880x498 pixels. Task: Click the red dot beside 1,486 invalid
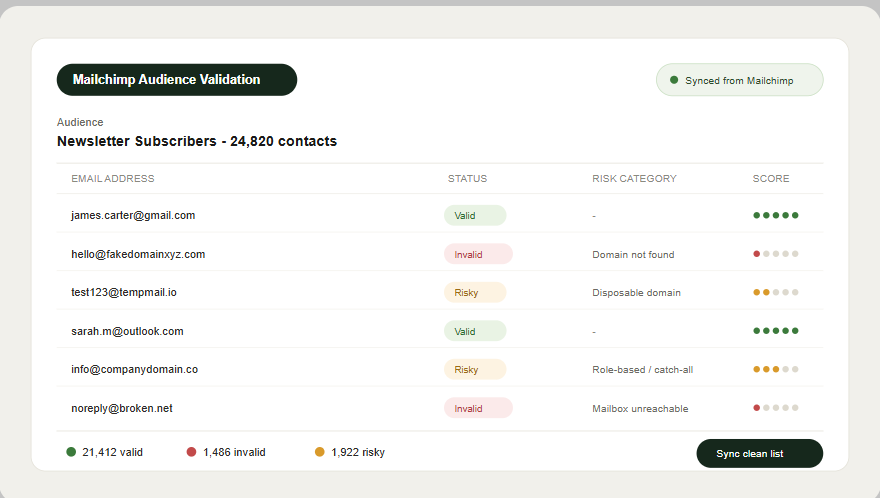[191, 452]
